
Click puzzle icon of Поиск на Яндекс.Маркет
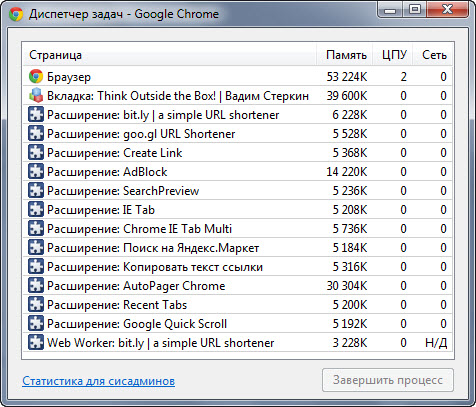click(36, 248)
